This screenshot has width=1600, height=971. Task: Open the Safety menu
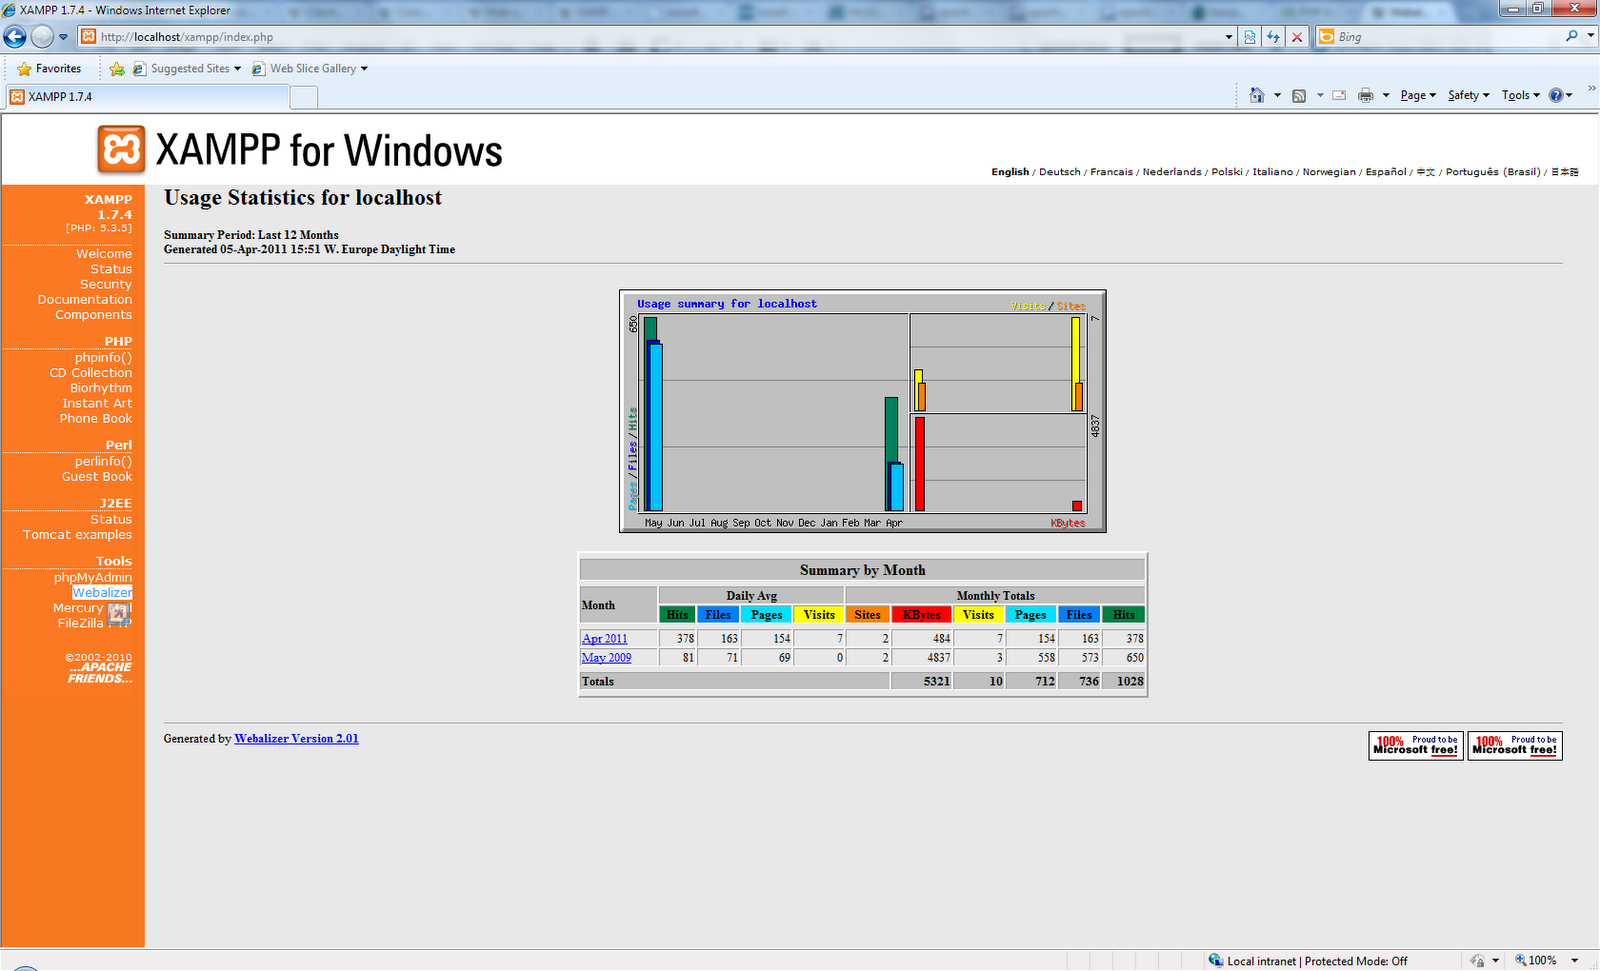(x=1469, y=96)
